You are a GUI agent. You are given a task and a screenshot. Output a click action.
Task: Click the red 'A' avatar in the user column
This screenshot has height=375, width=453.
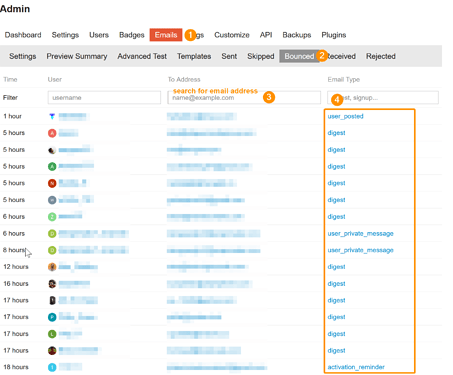point(52,133)
